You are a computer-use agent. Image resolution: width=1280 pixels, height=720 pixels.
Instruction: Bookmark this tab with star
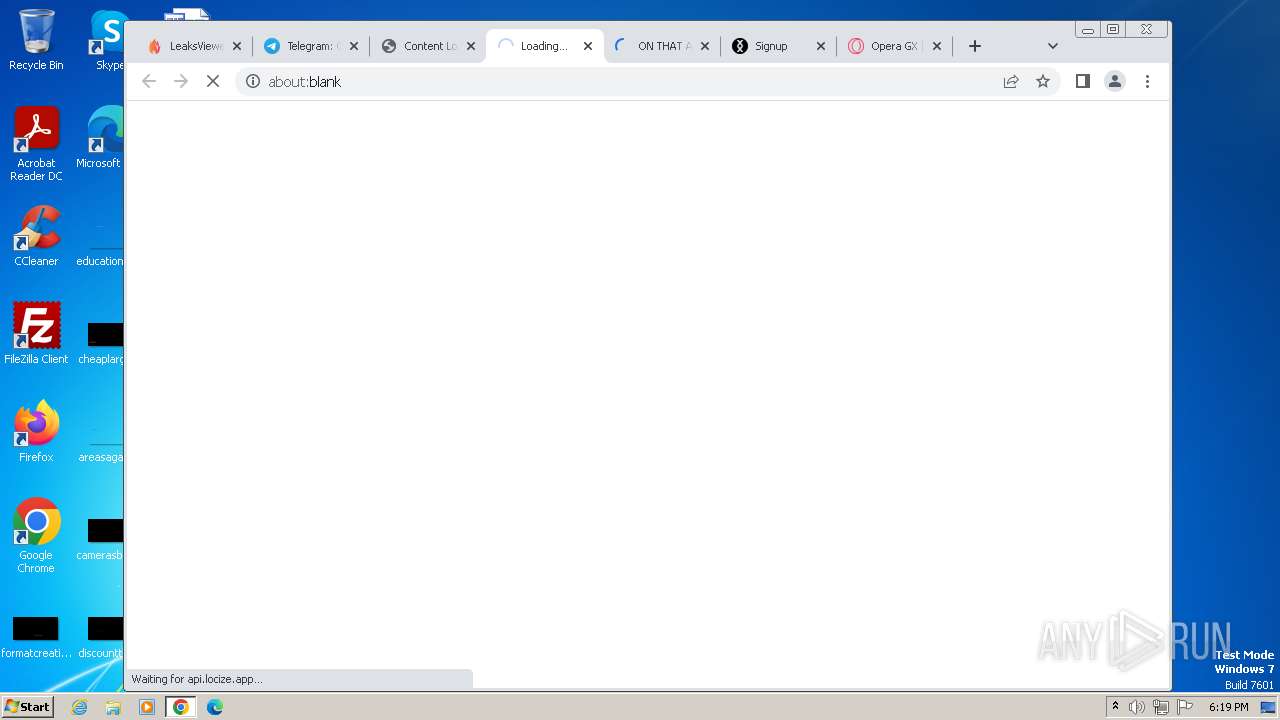click(1043, 81)
